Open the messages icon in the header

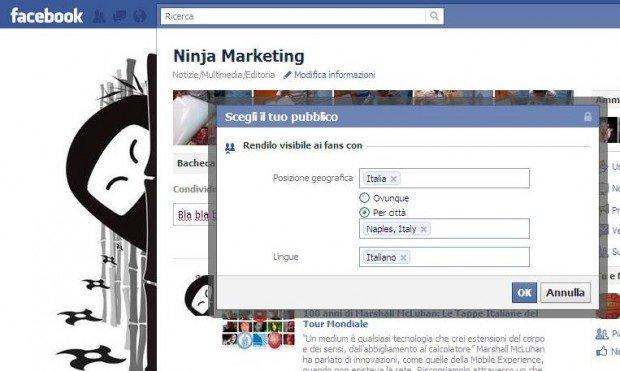[x=119, y=16]
